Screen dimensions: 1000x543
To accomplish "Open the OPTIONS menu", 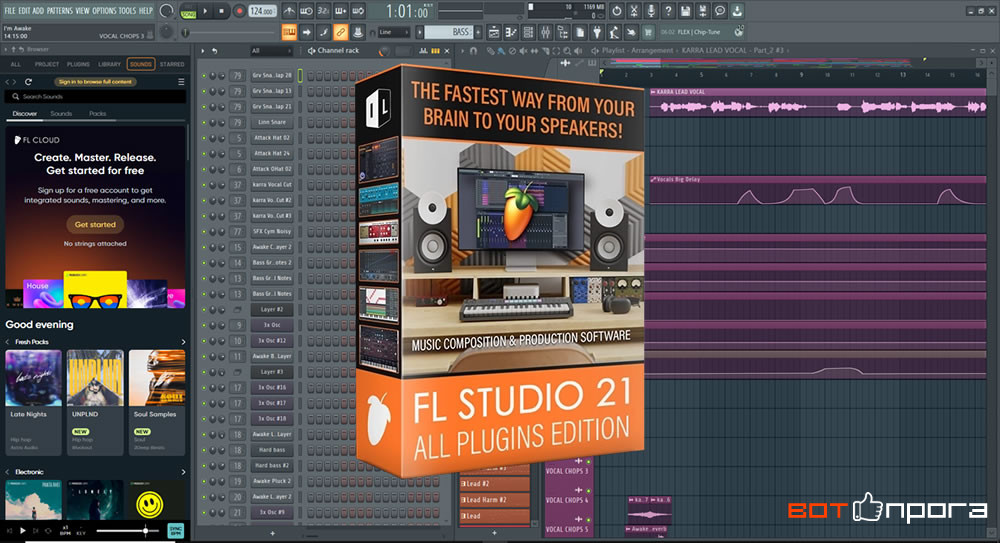I will point(105,11).
